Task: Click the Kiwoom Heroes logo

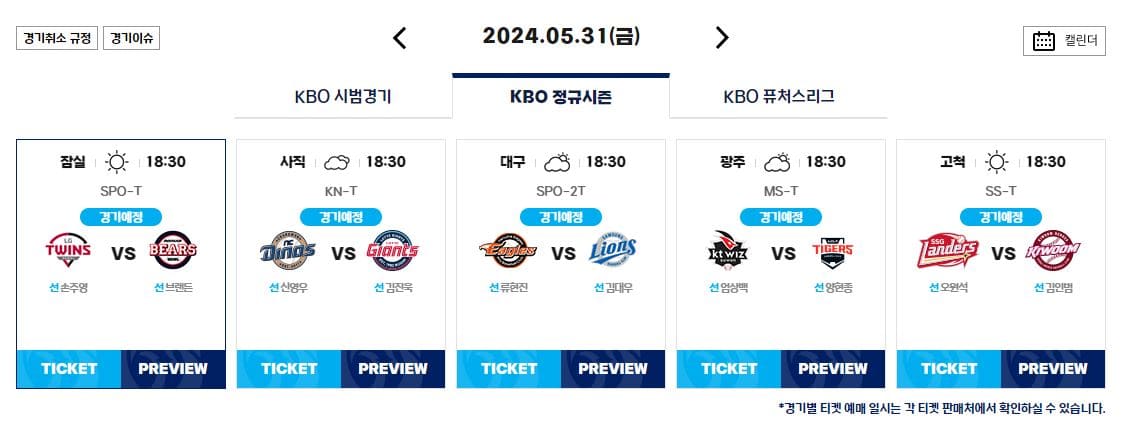Action: 1054,251
